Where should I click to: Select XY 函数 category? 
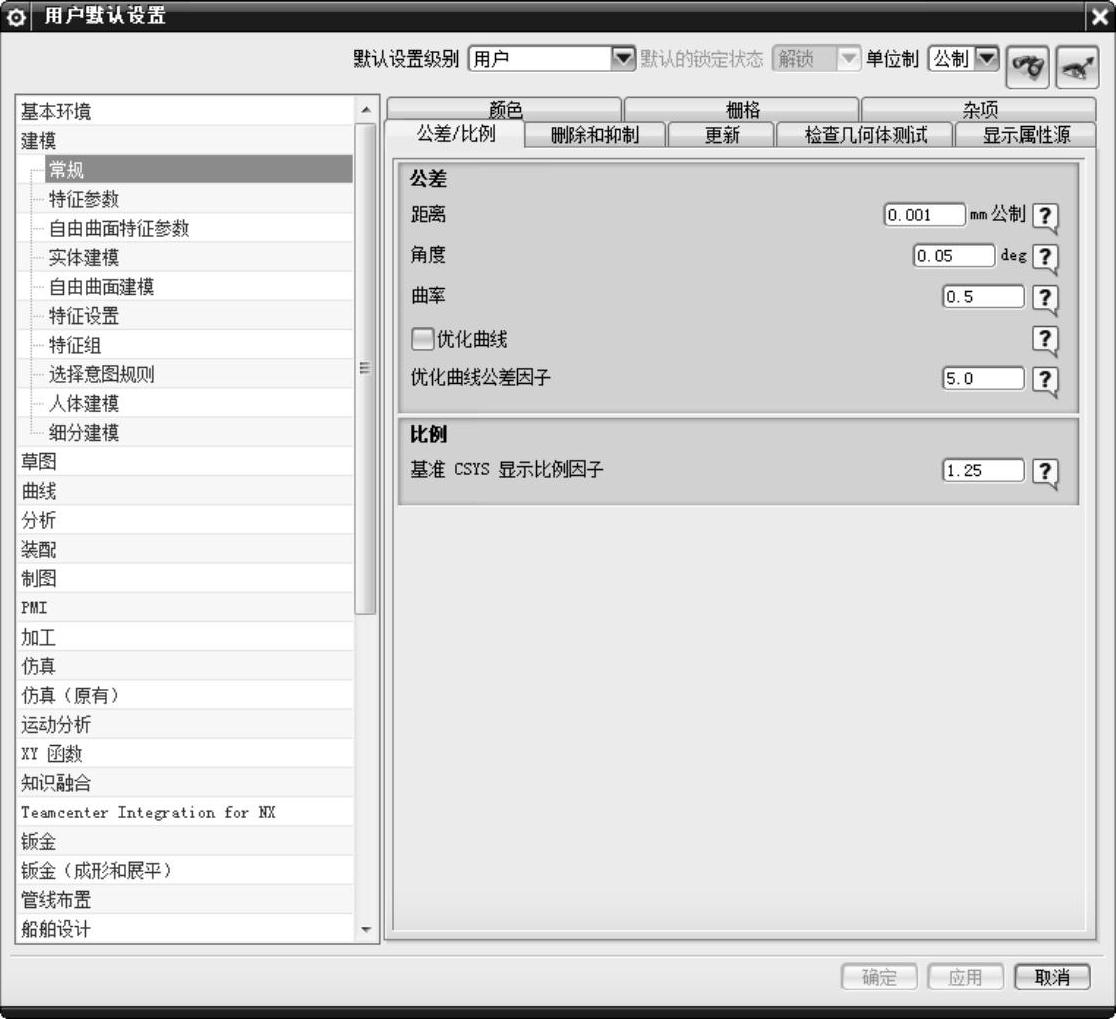(184, 753)
